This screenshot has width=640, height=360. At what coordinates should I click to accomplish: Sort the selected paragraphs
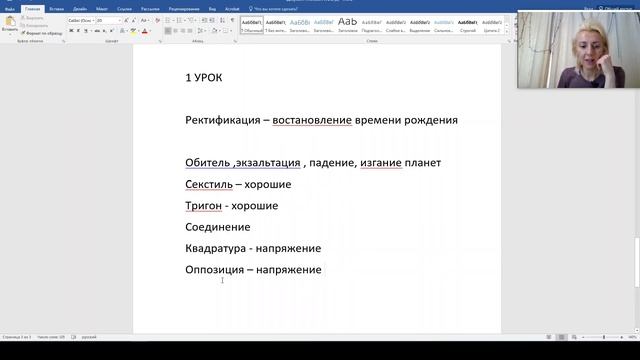point(222,20)
